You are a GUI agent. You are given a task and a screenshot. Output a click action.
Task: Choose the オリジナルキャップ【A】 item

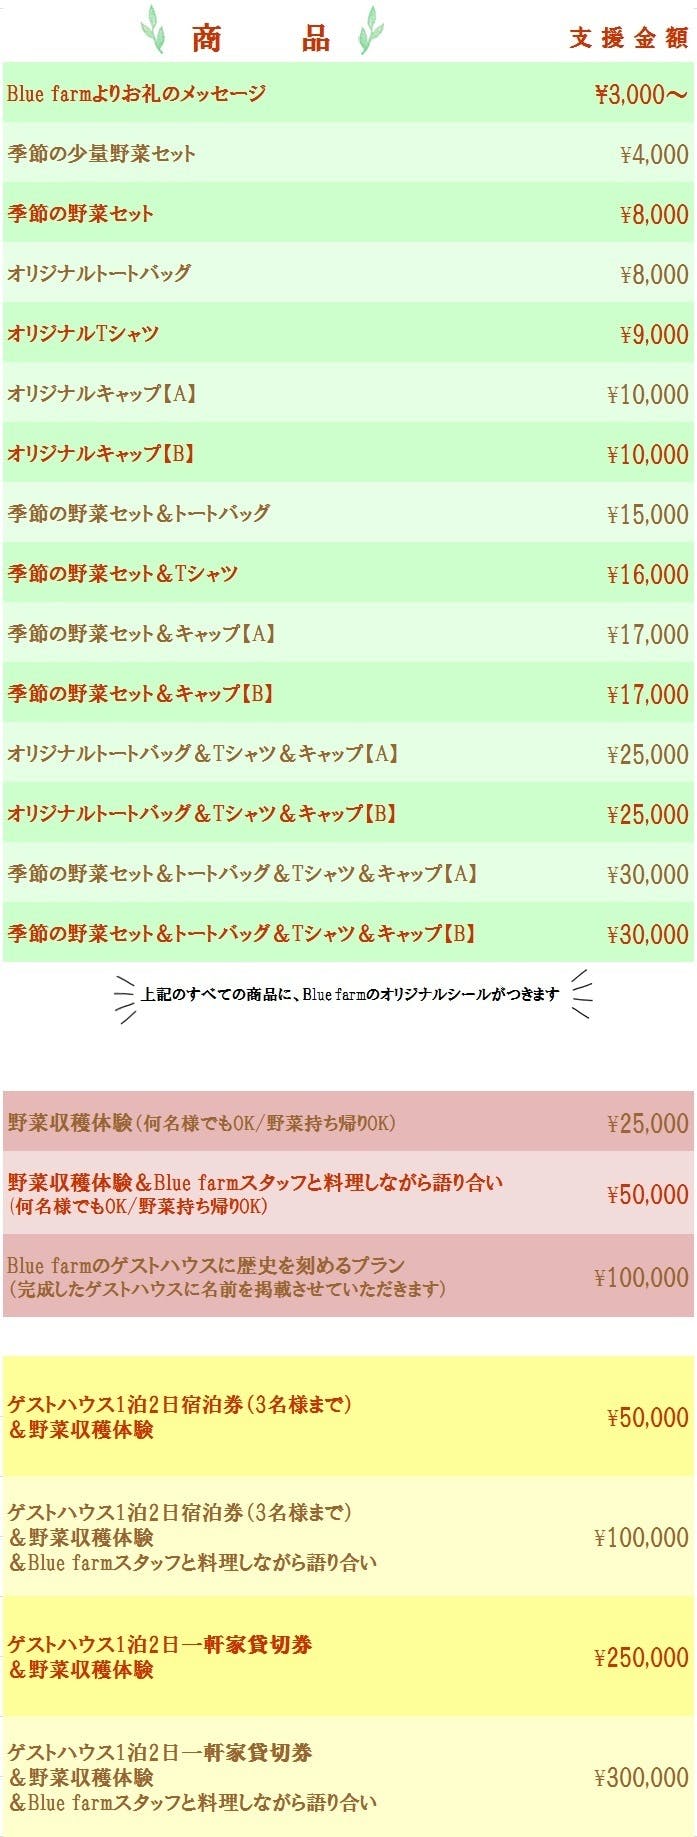[102, 393]
